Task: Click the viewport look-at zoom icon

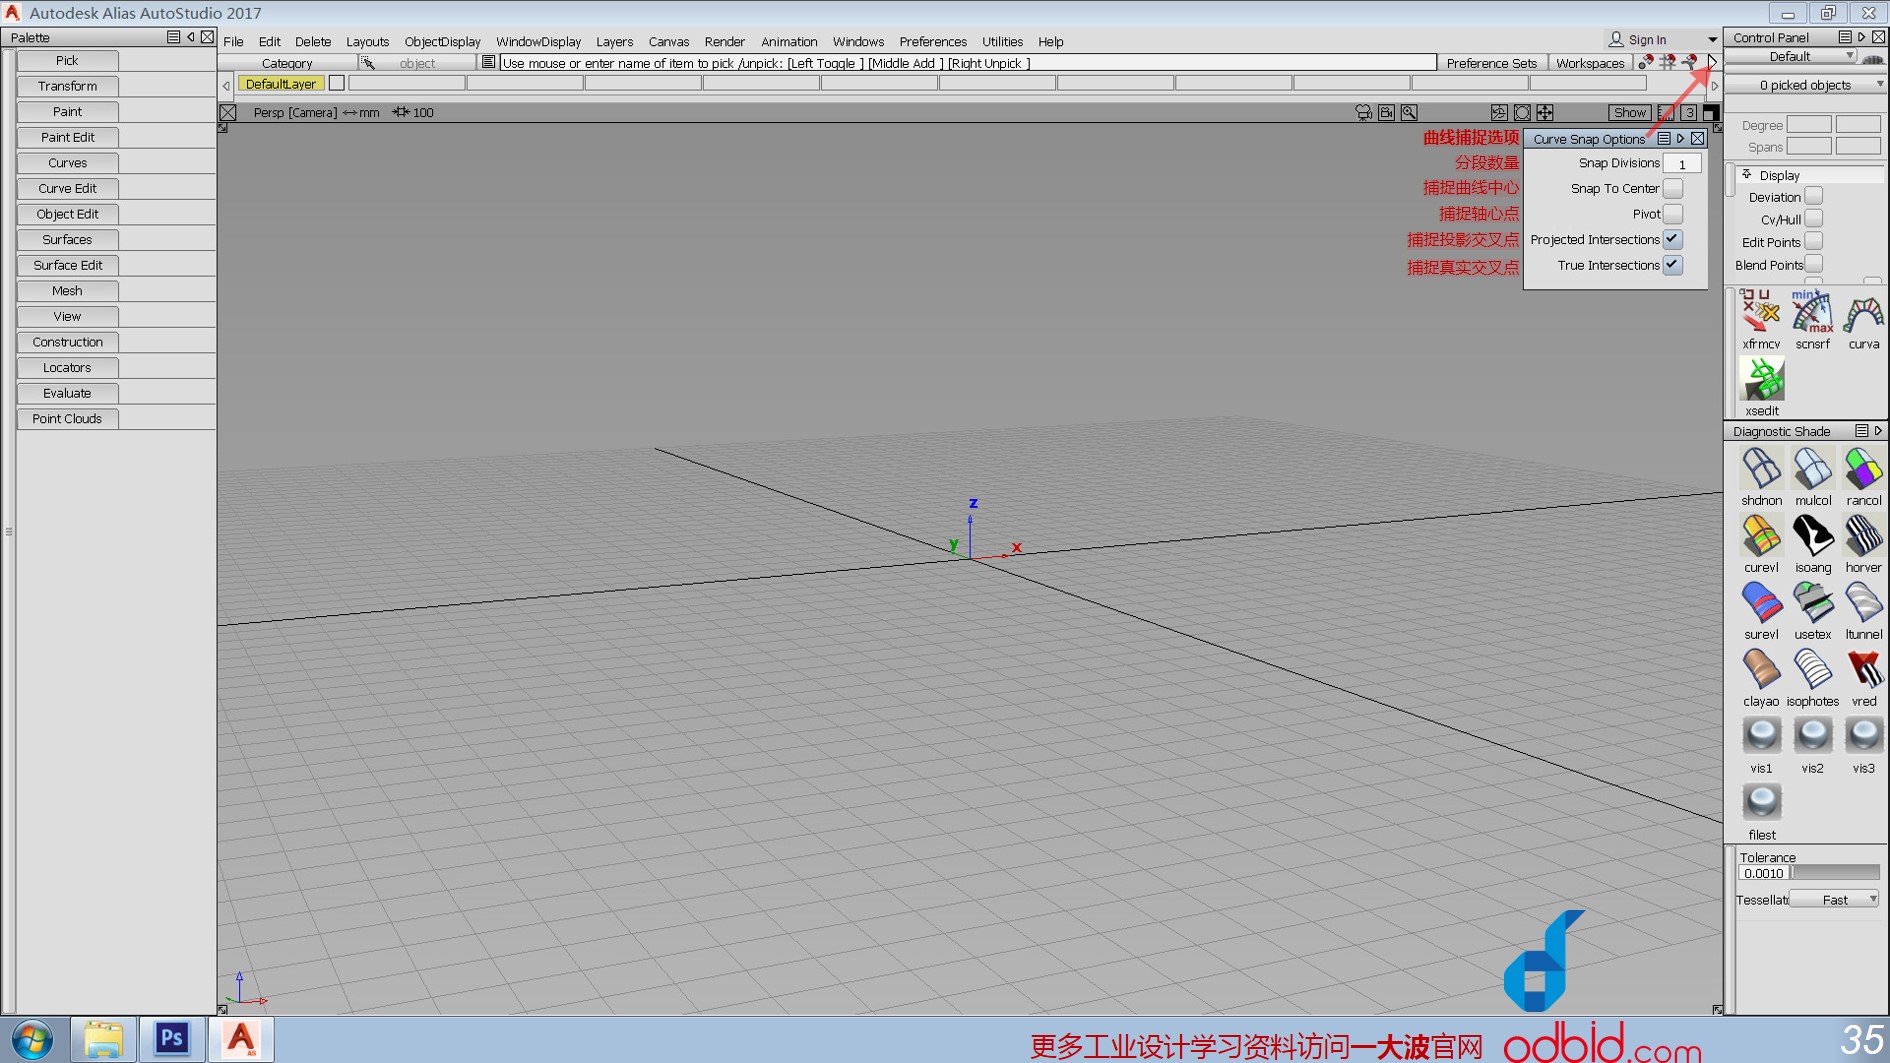Action: point(1409,112)
